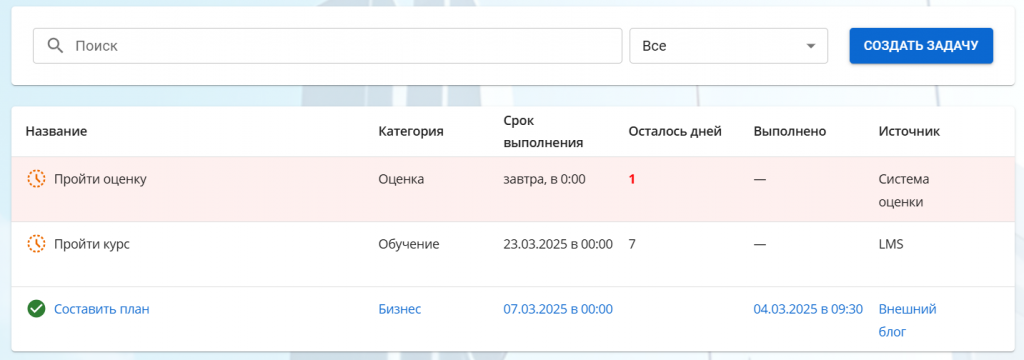Click the dropdown arrow in Все filter

pyautogui.click(x=810, y=46)
